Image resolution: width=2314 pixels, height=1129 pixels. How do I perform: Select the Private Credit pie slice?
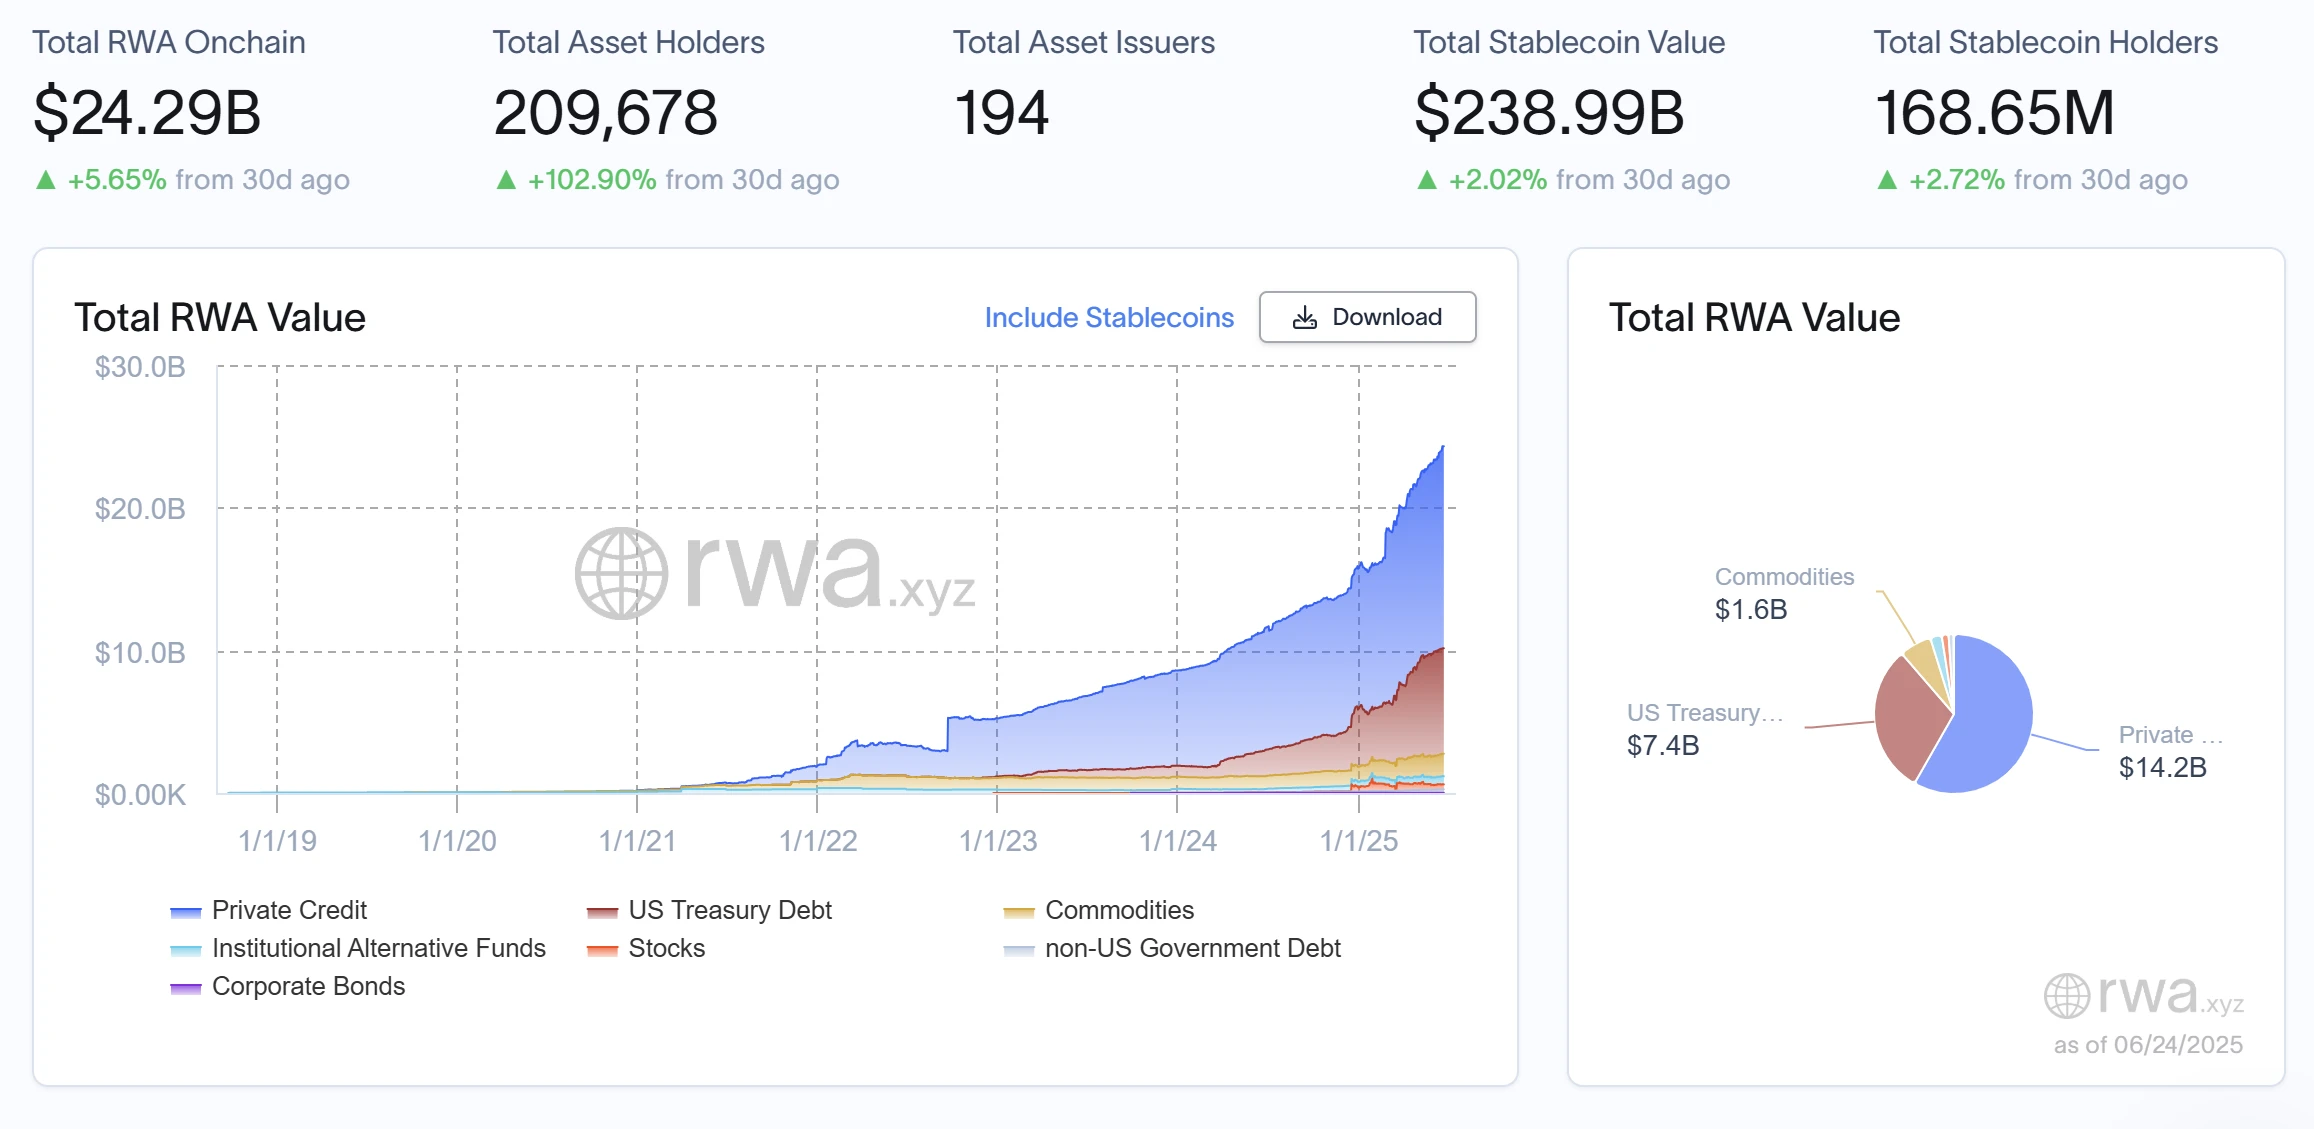point(1985,710)
